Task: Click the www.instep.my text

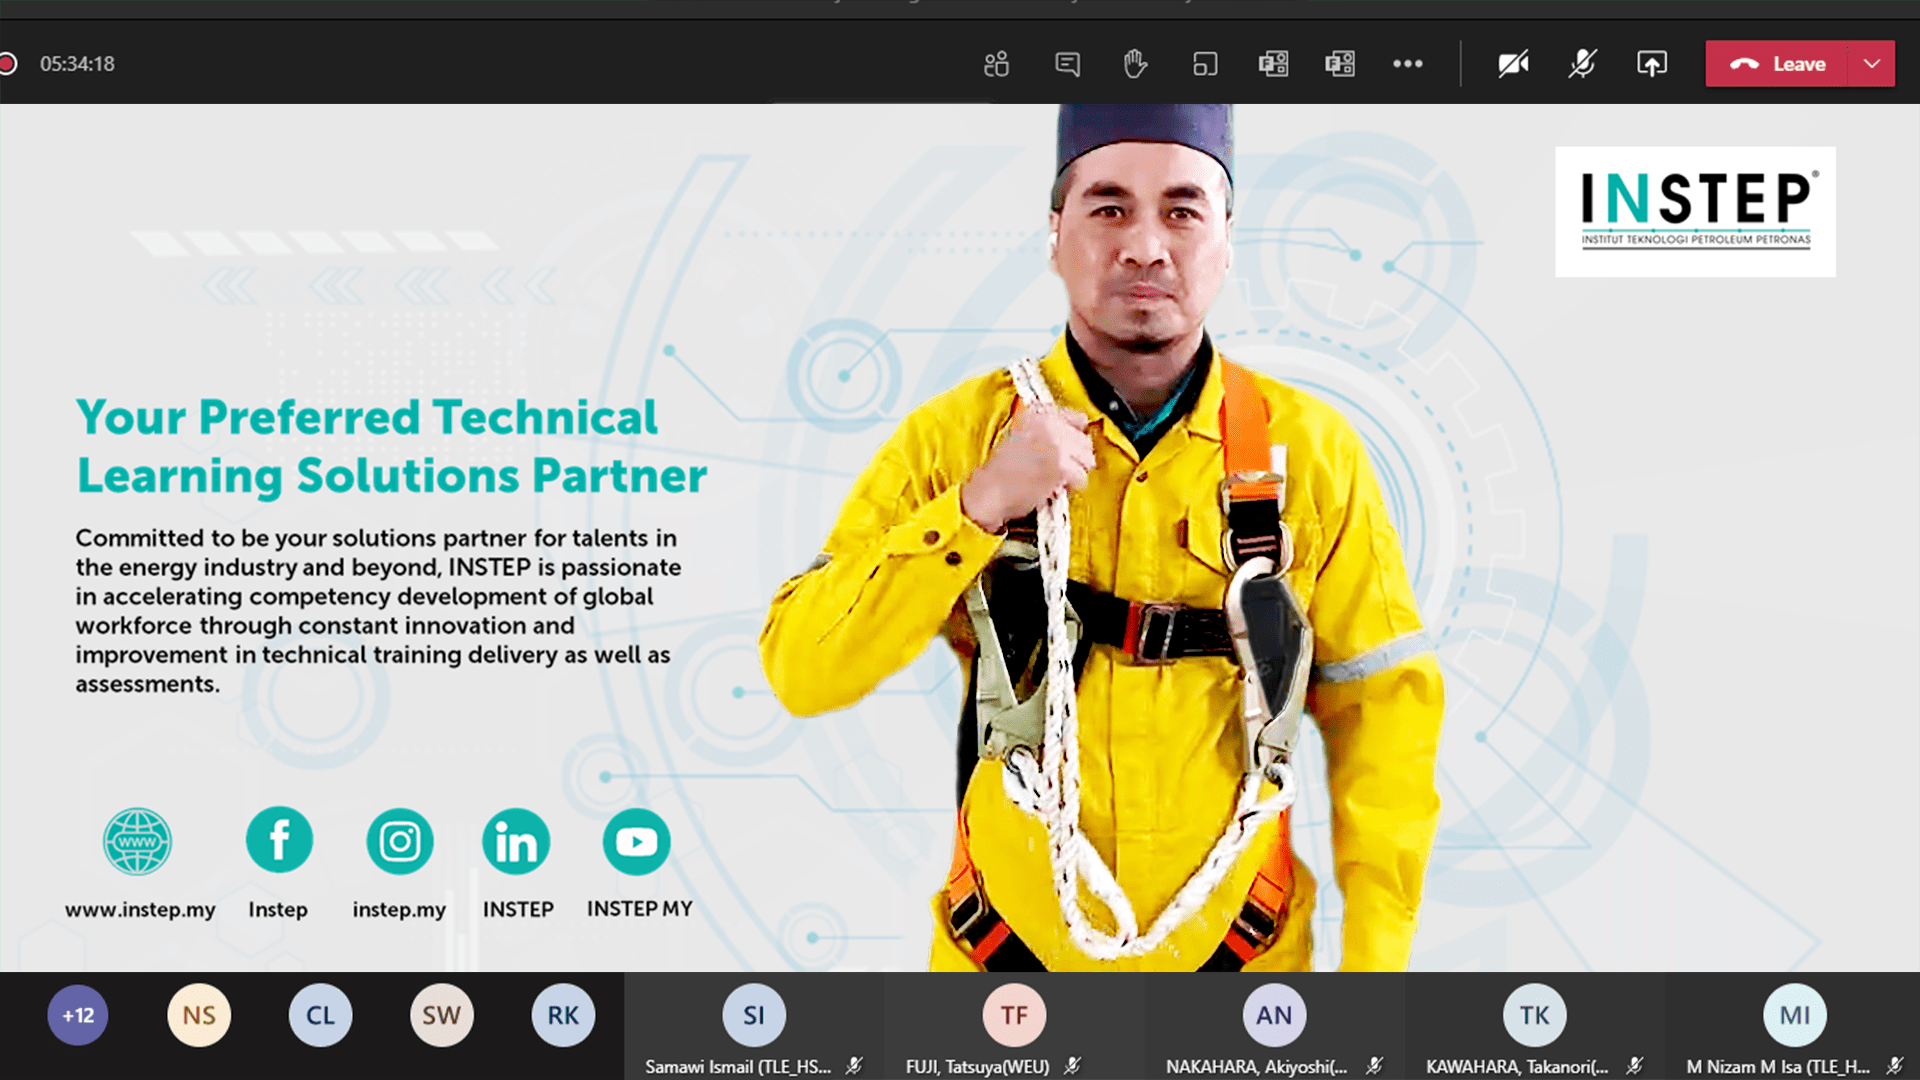Action: pos(140,910)
